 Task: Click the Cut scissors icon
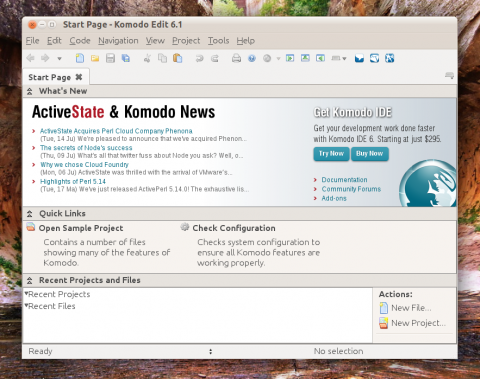[x=147, y=58]
